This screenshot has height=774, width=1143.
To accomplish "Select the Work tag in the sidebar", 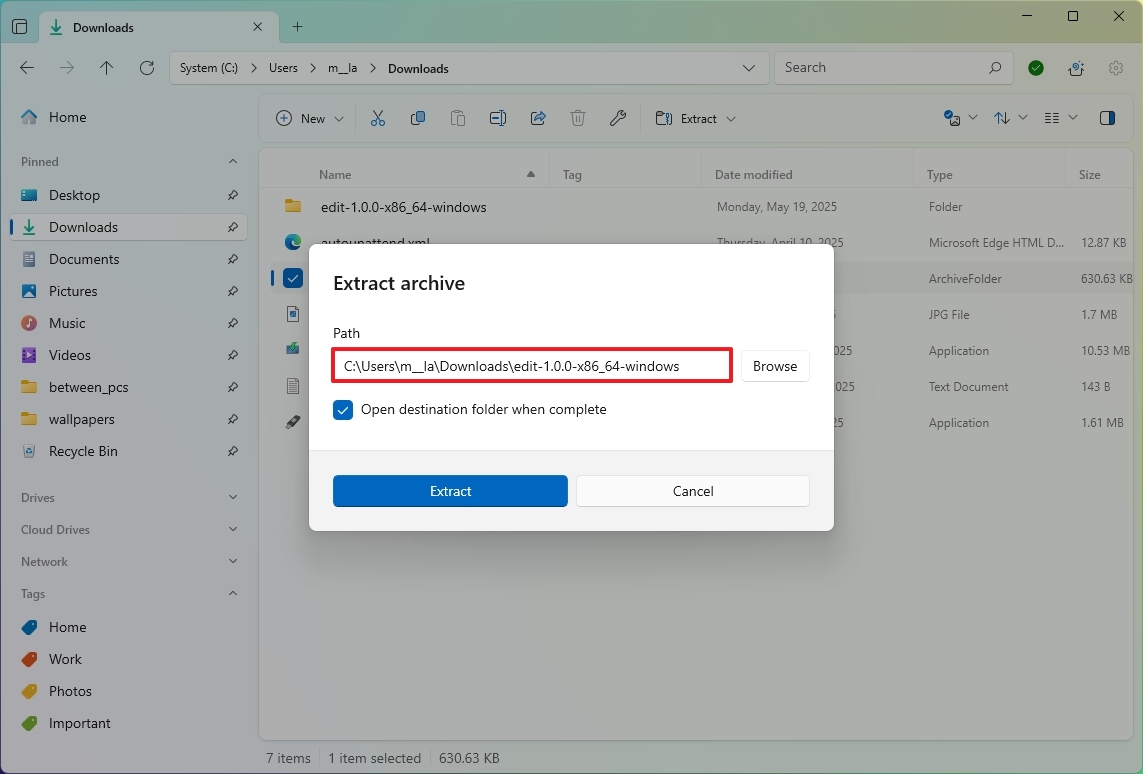I will pyautogui.click(x=63, y=659).
